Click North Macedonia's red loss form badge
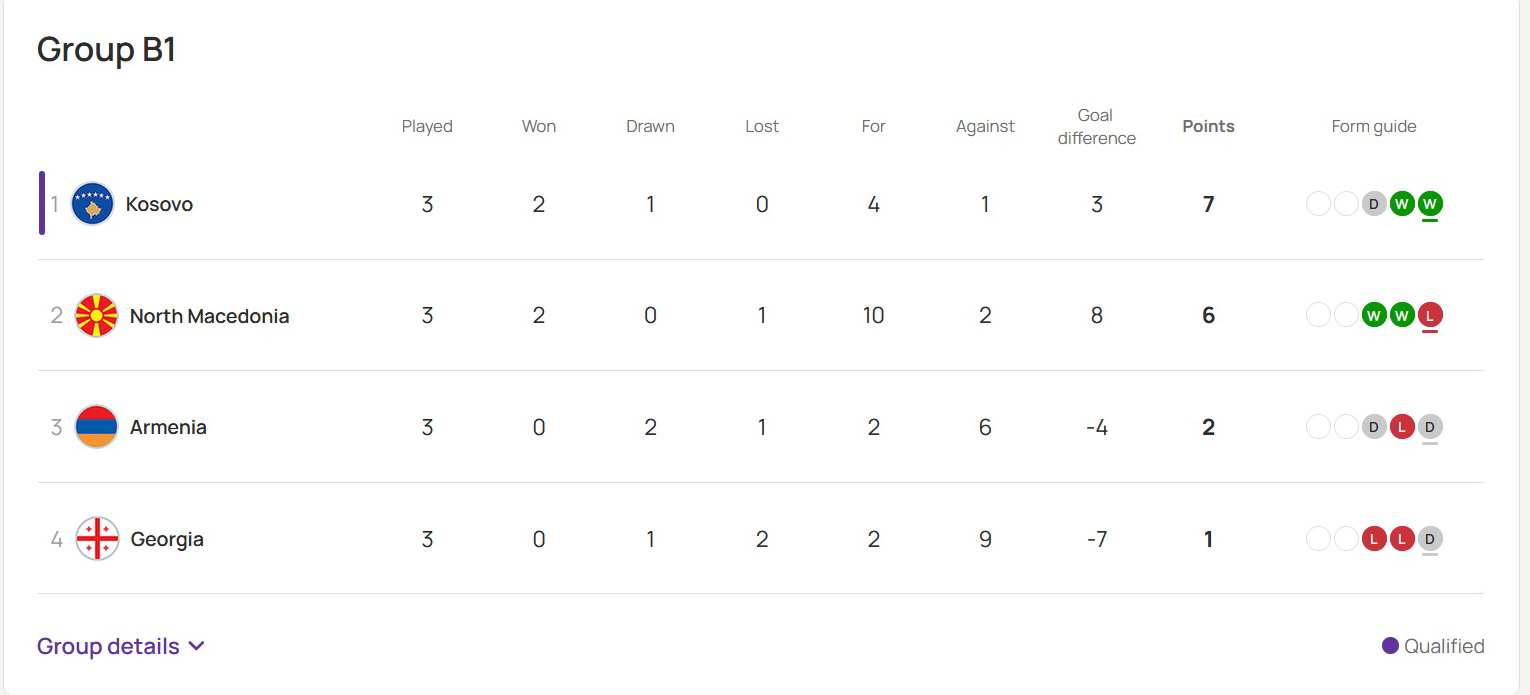The height and width of the screenshot is (695, 1530). point(1430,316)
